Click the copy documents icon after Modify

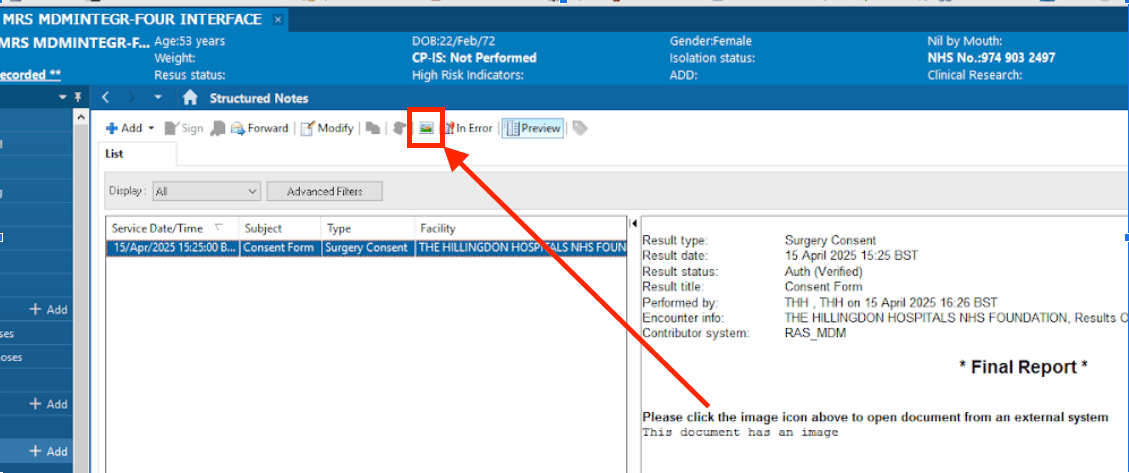pyautogui.click(x=372, y=128)
